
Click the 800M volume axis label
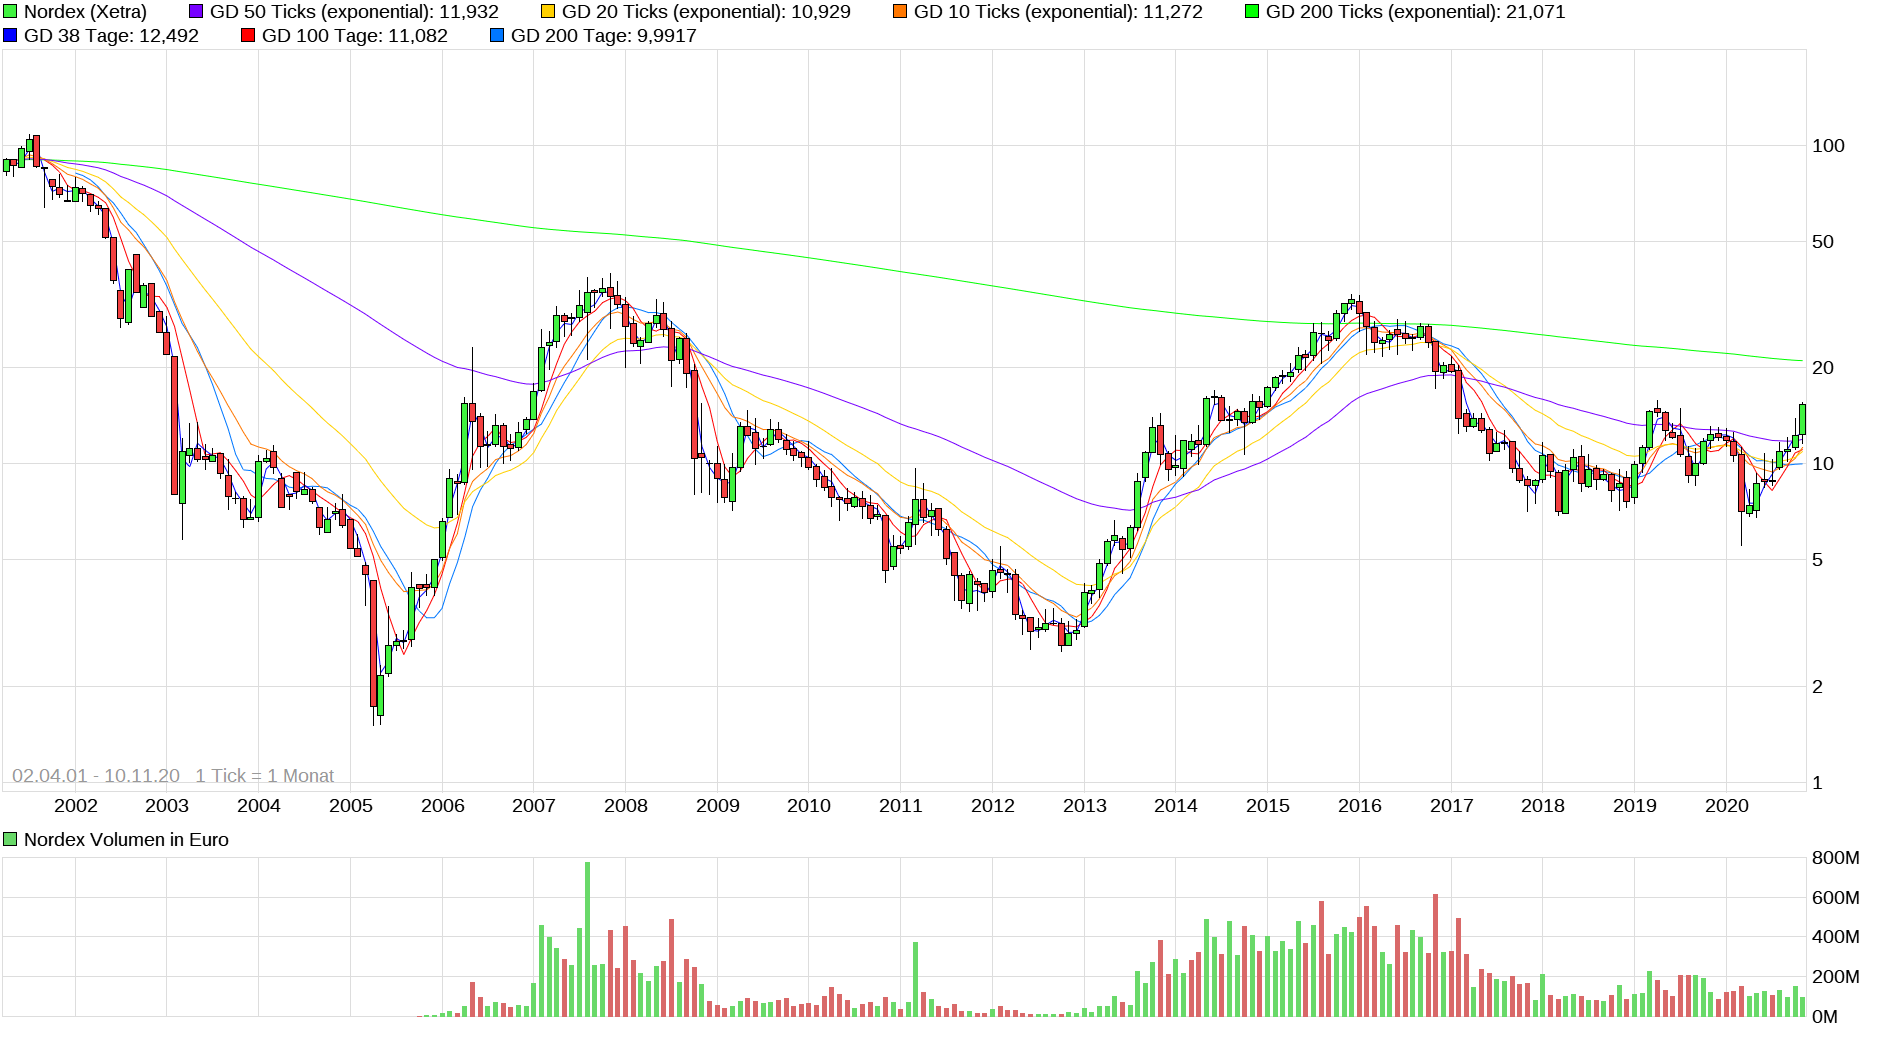click(1836, 858)
